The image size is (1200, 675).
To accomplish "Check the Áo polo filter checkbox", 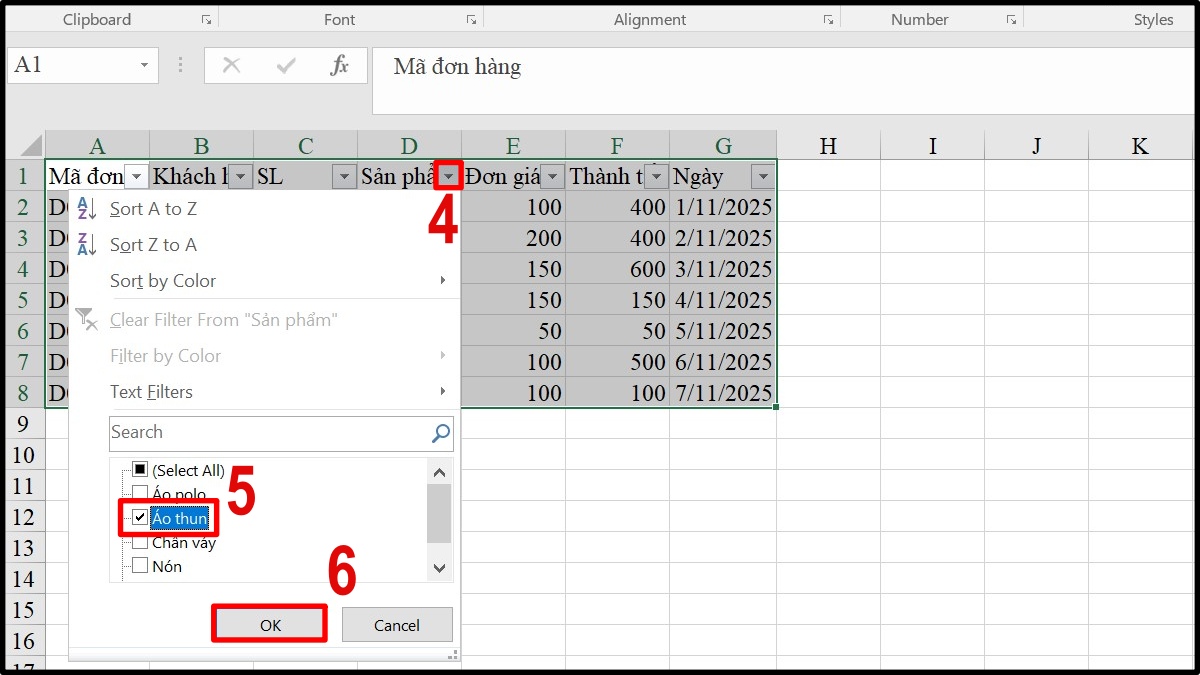I will [x=138, y=494].
